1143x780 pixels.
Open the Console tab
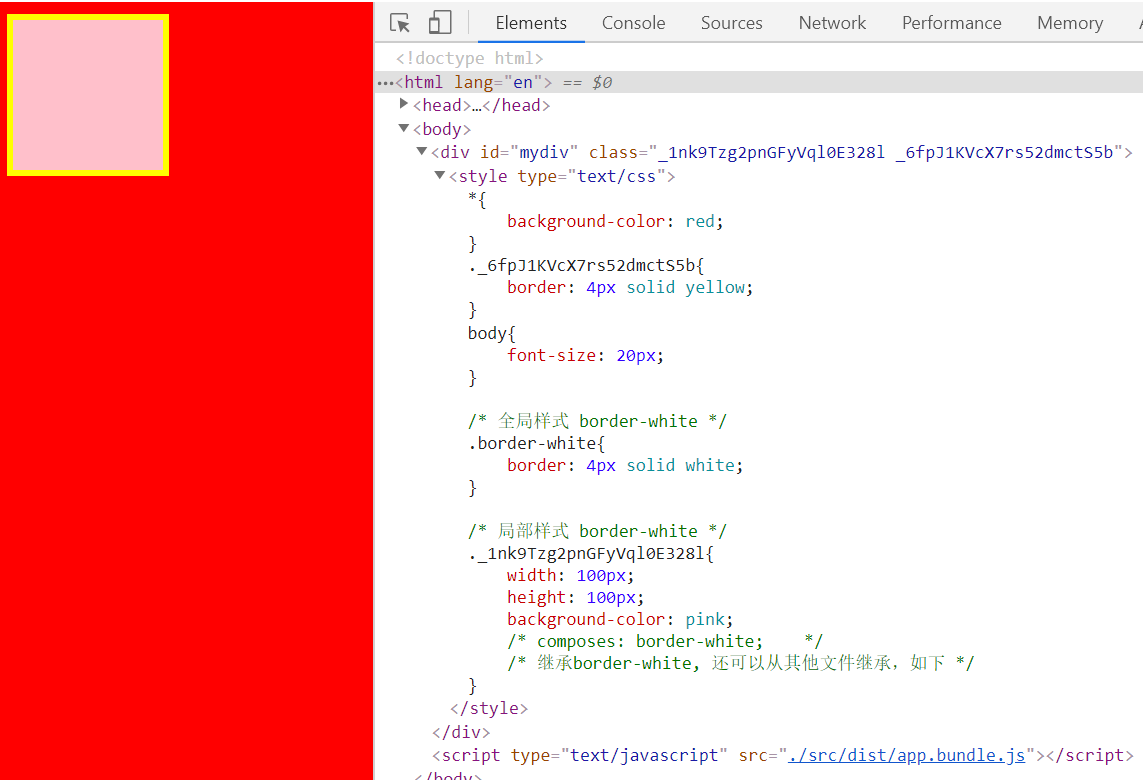[x=633, y=23]
